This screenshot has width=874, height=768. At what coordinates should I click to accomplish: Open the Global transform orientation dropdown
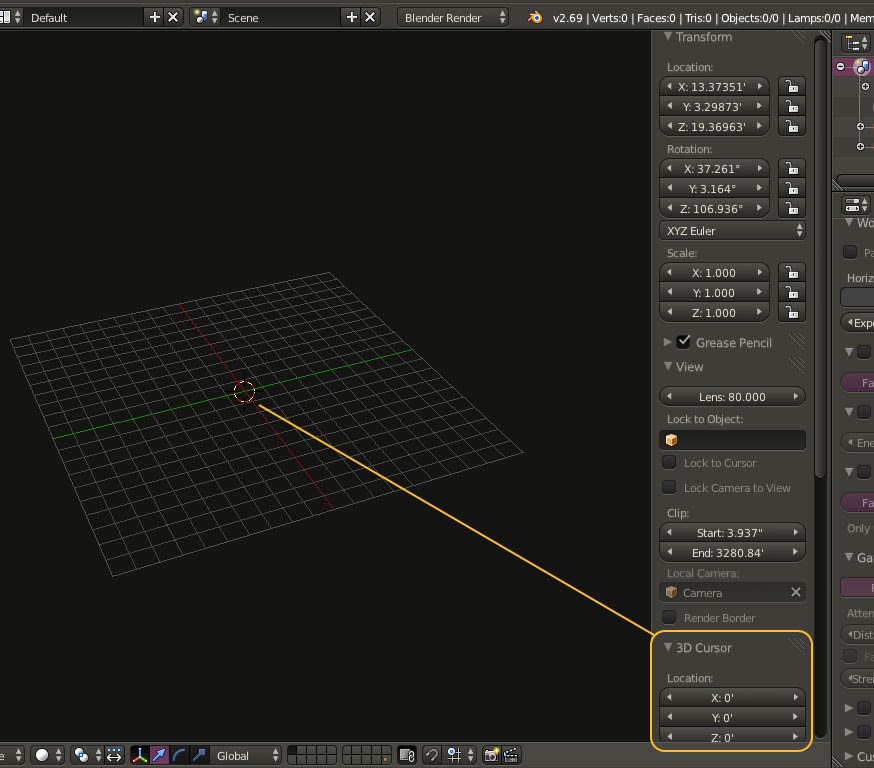pos(245,755)
